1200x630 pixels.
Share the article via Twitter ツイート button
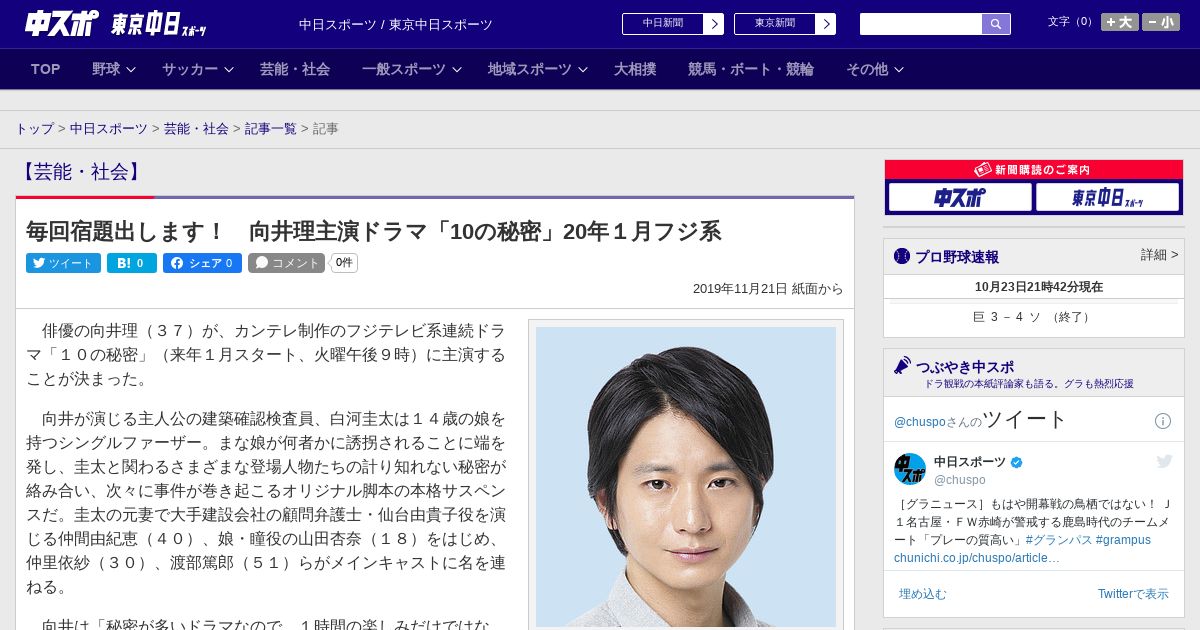[x=63, y=263]
